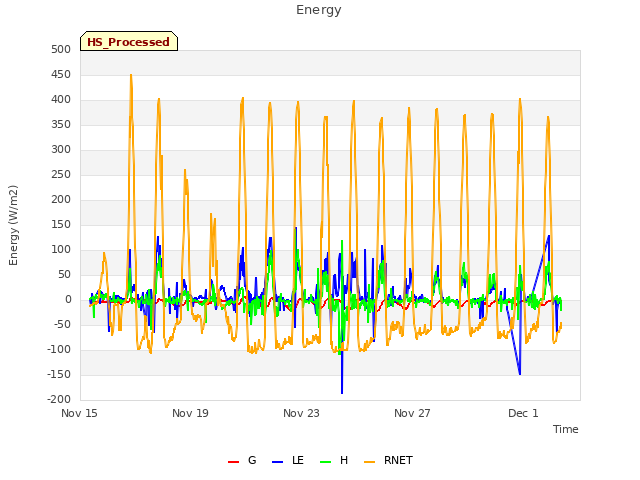This screenshot has width=640, height=480.
Task: Click the '350' y-axis tick label
Action: (61, 125)
